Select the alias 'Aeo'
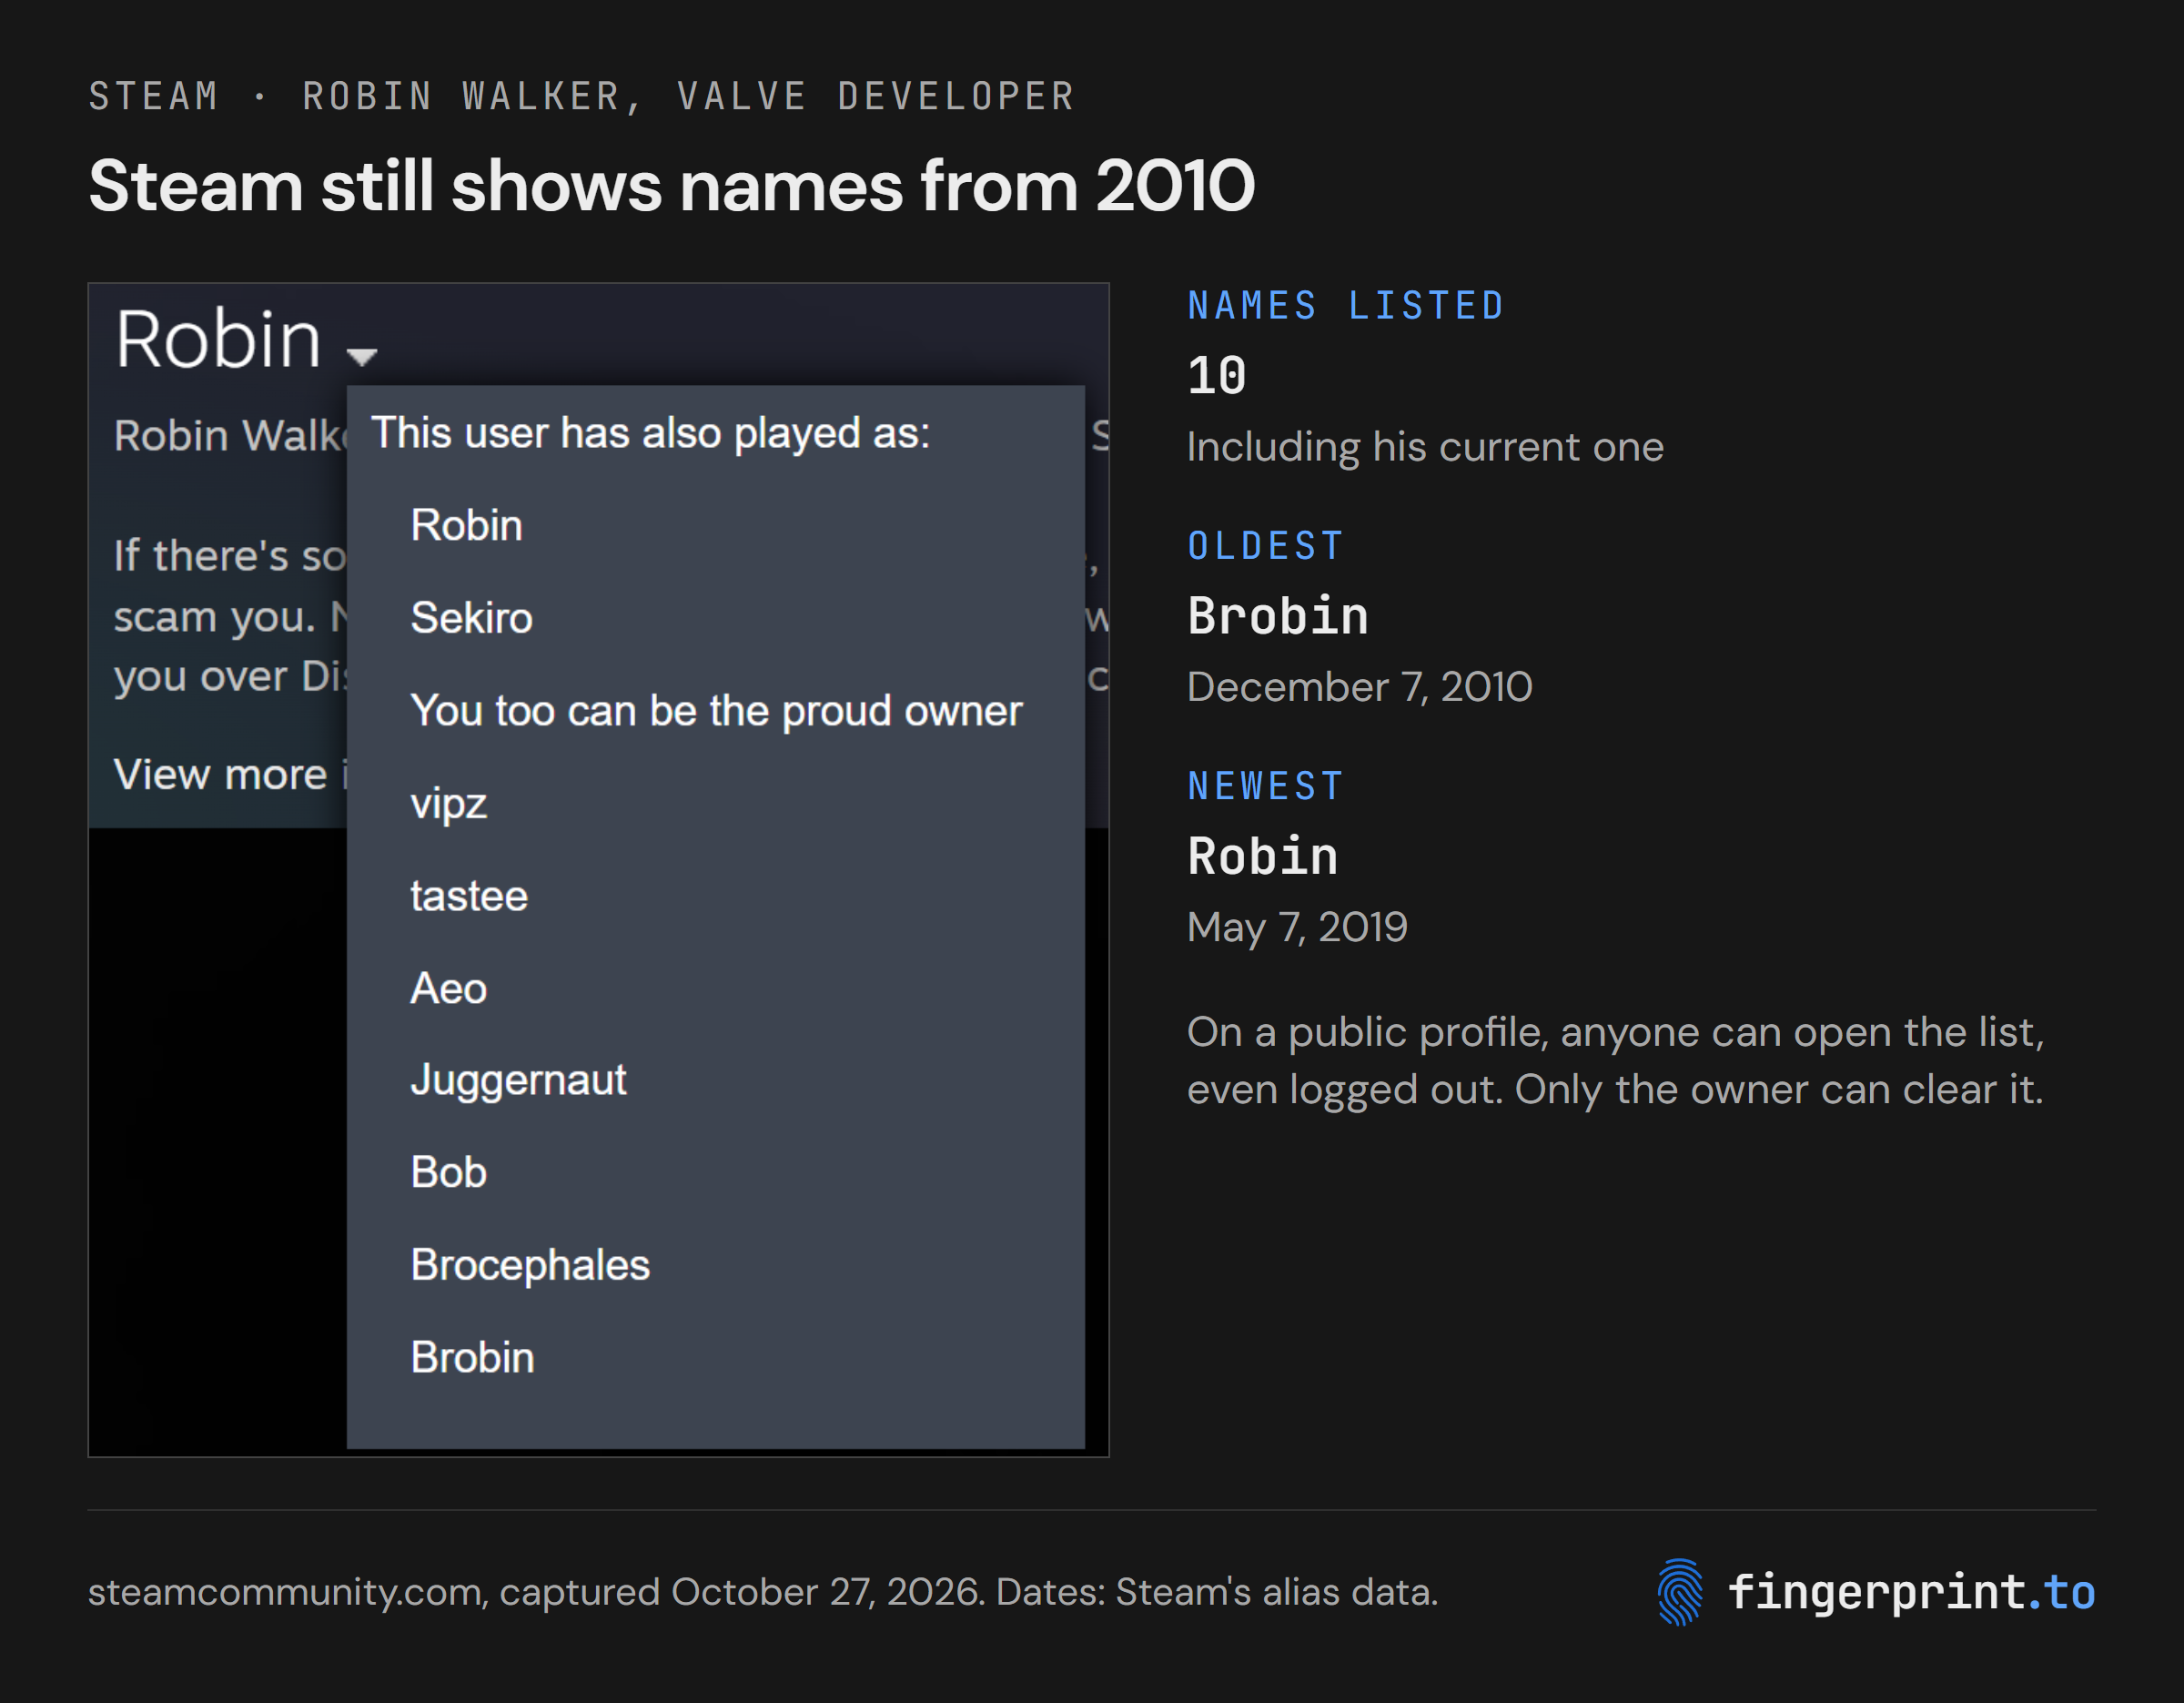 tap(448, 988)
